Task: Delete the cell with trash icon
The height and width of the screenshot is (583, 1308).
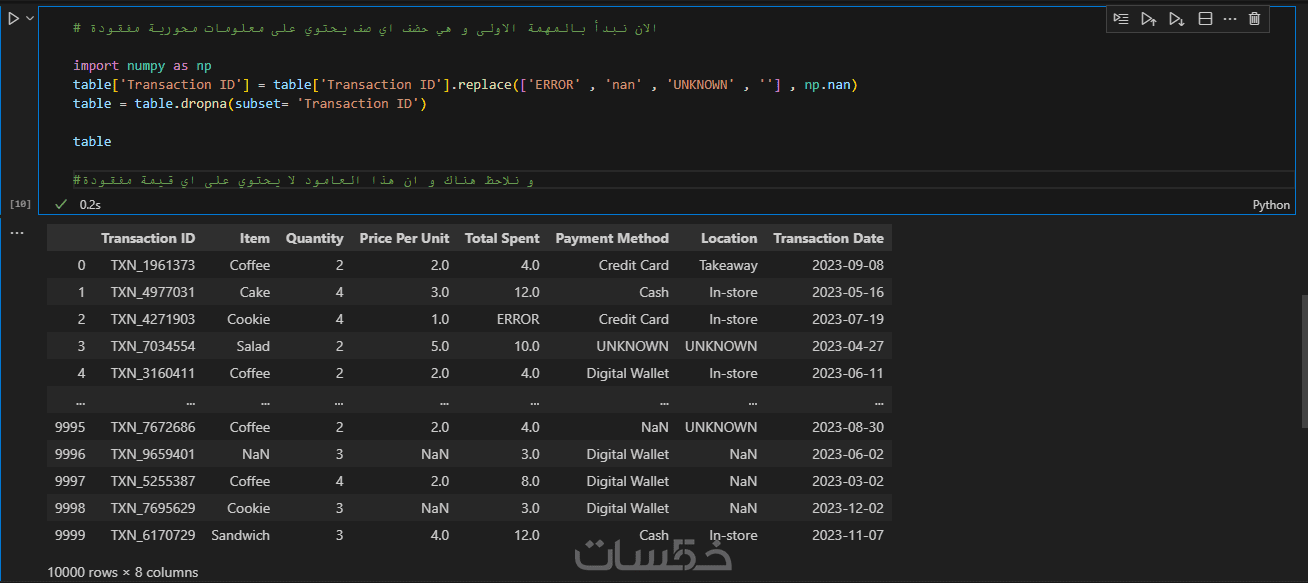Action: 1255,19
